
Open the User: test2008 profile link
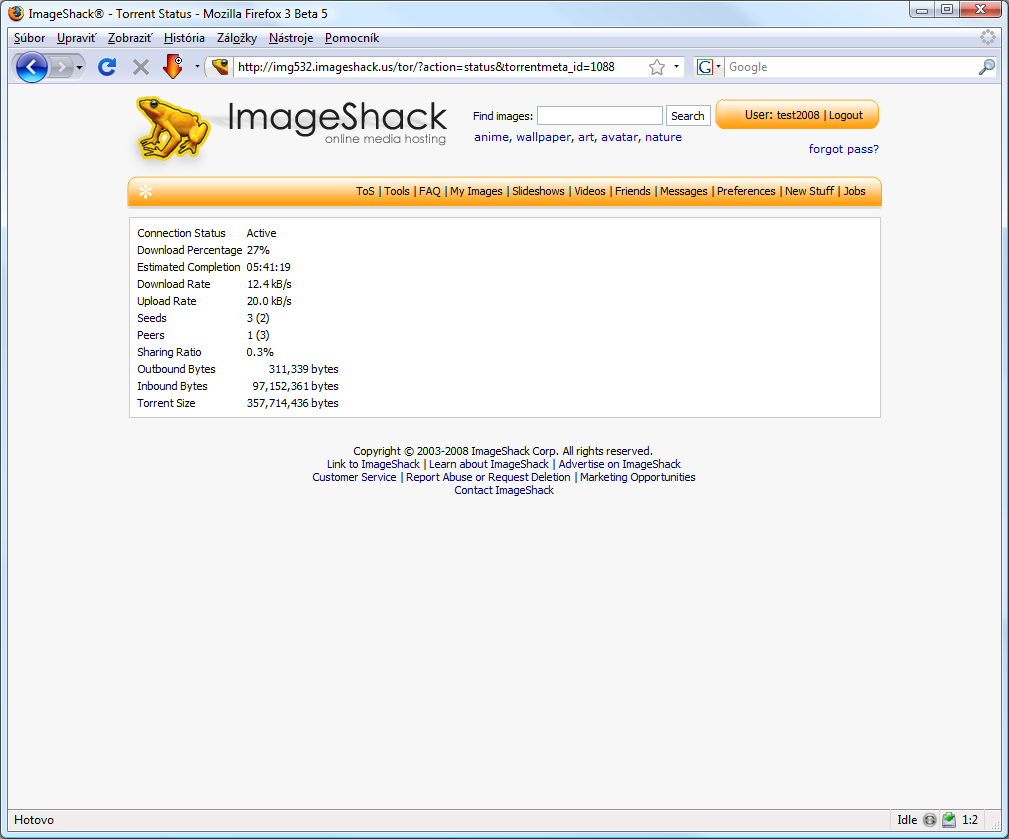tap(782, 115)
